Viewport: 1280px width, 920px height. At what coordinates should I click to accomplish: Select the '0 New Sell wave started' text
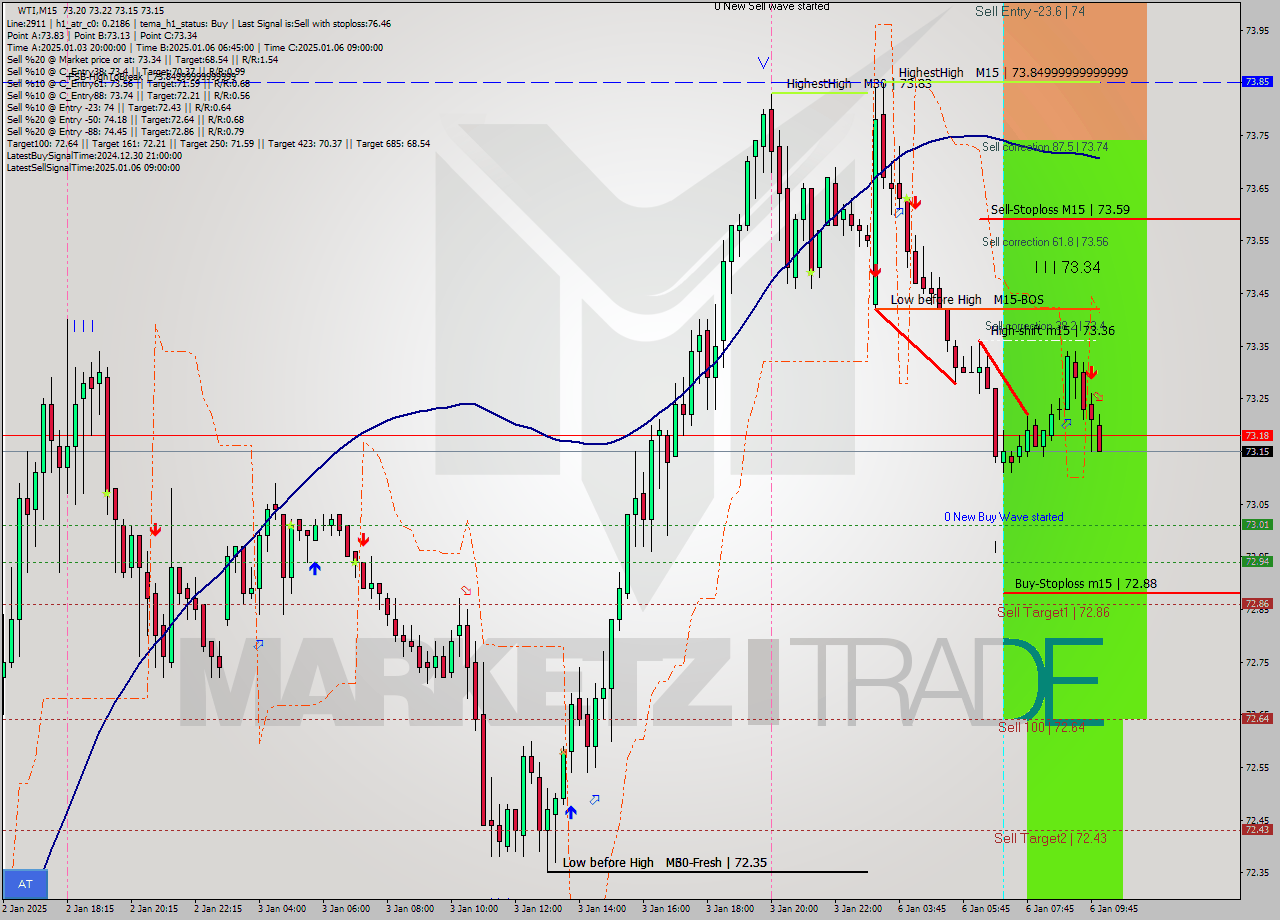[x=771, y=7]
